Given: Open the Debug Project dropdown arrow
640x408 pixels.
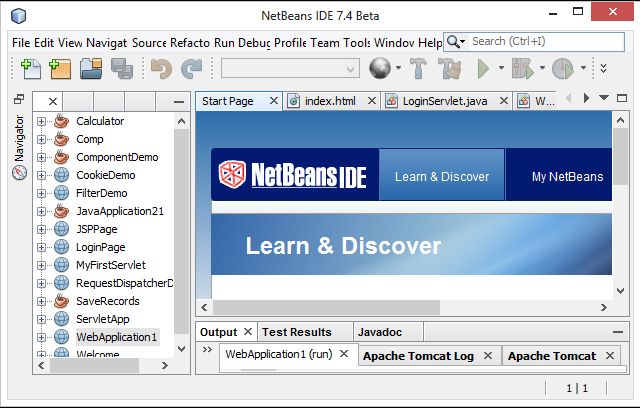Looking at the screenshot, I should coord(542,68).
